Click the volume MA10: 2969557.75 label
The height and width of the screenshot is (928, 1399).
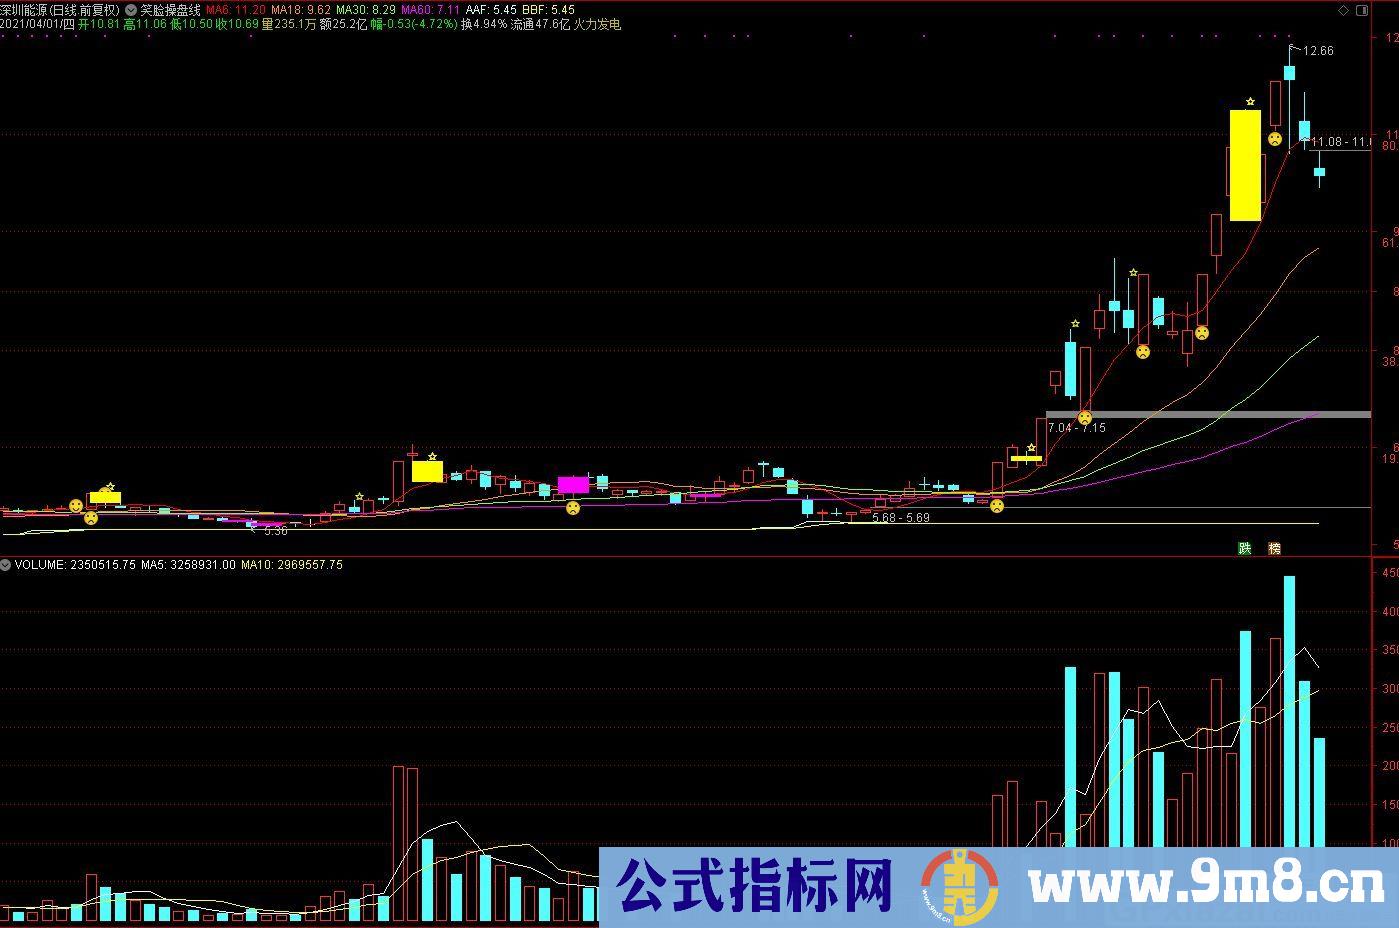tap(292, 565)
